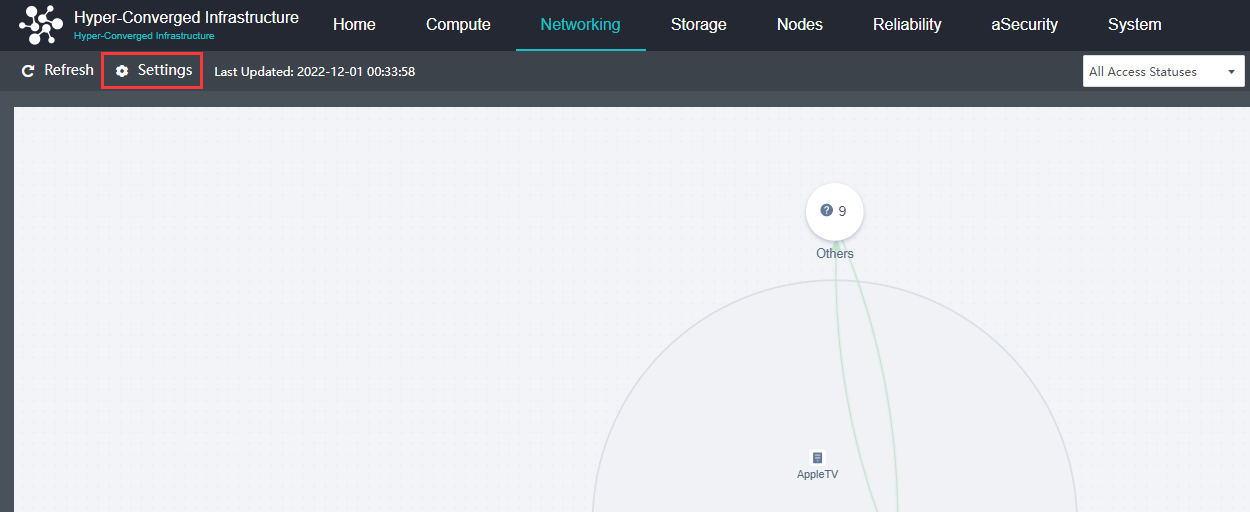The height and width of the screenshot is (512, 1250).
Task: Click the access status dropdown arrow
Action: pyautogui.click(x=1231, y=72)
